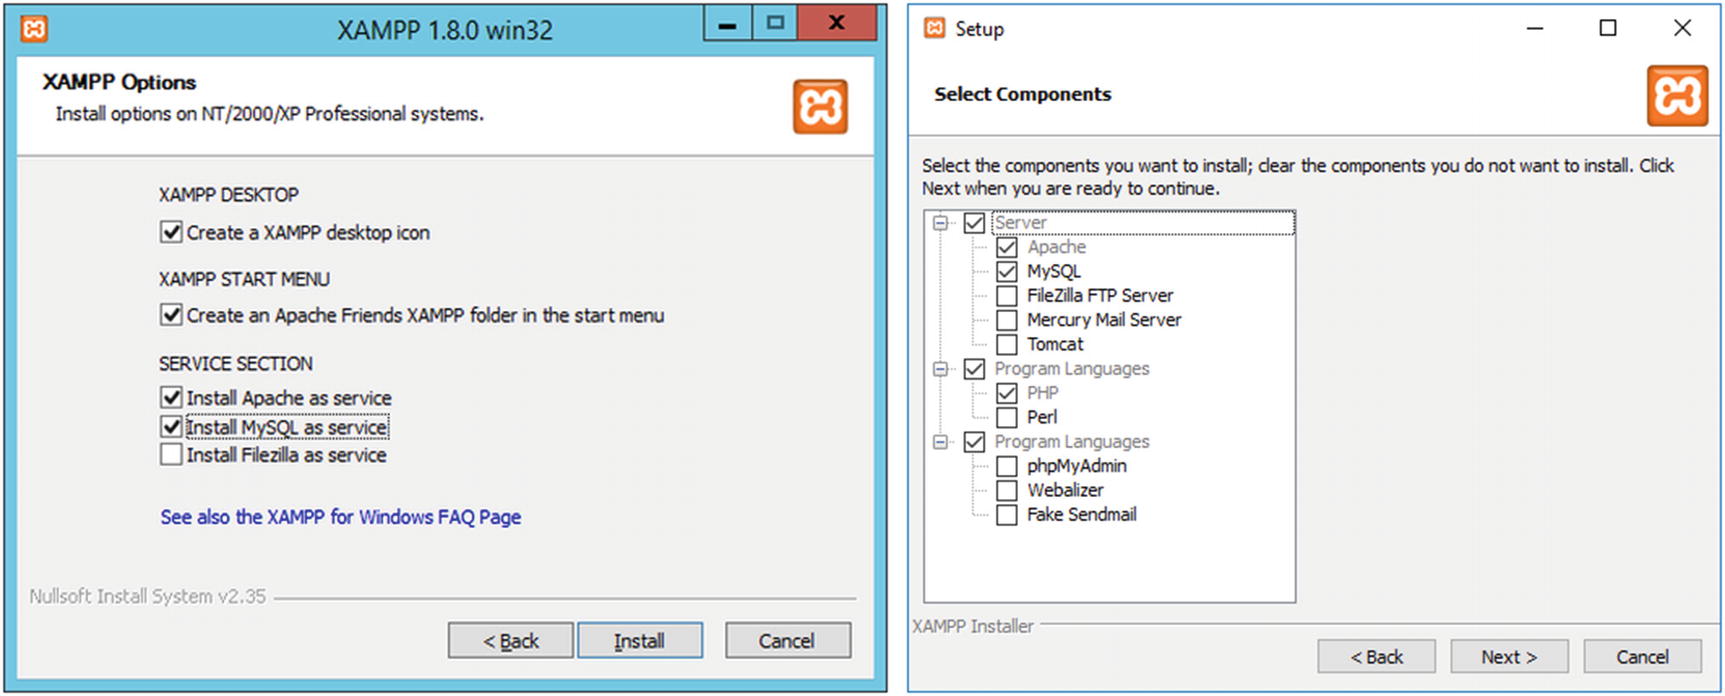This screenshot has height=696, width=1725.
Task: Uncheck Install Apache as service
Action: point(171,398)
